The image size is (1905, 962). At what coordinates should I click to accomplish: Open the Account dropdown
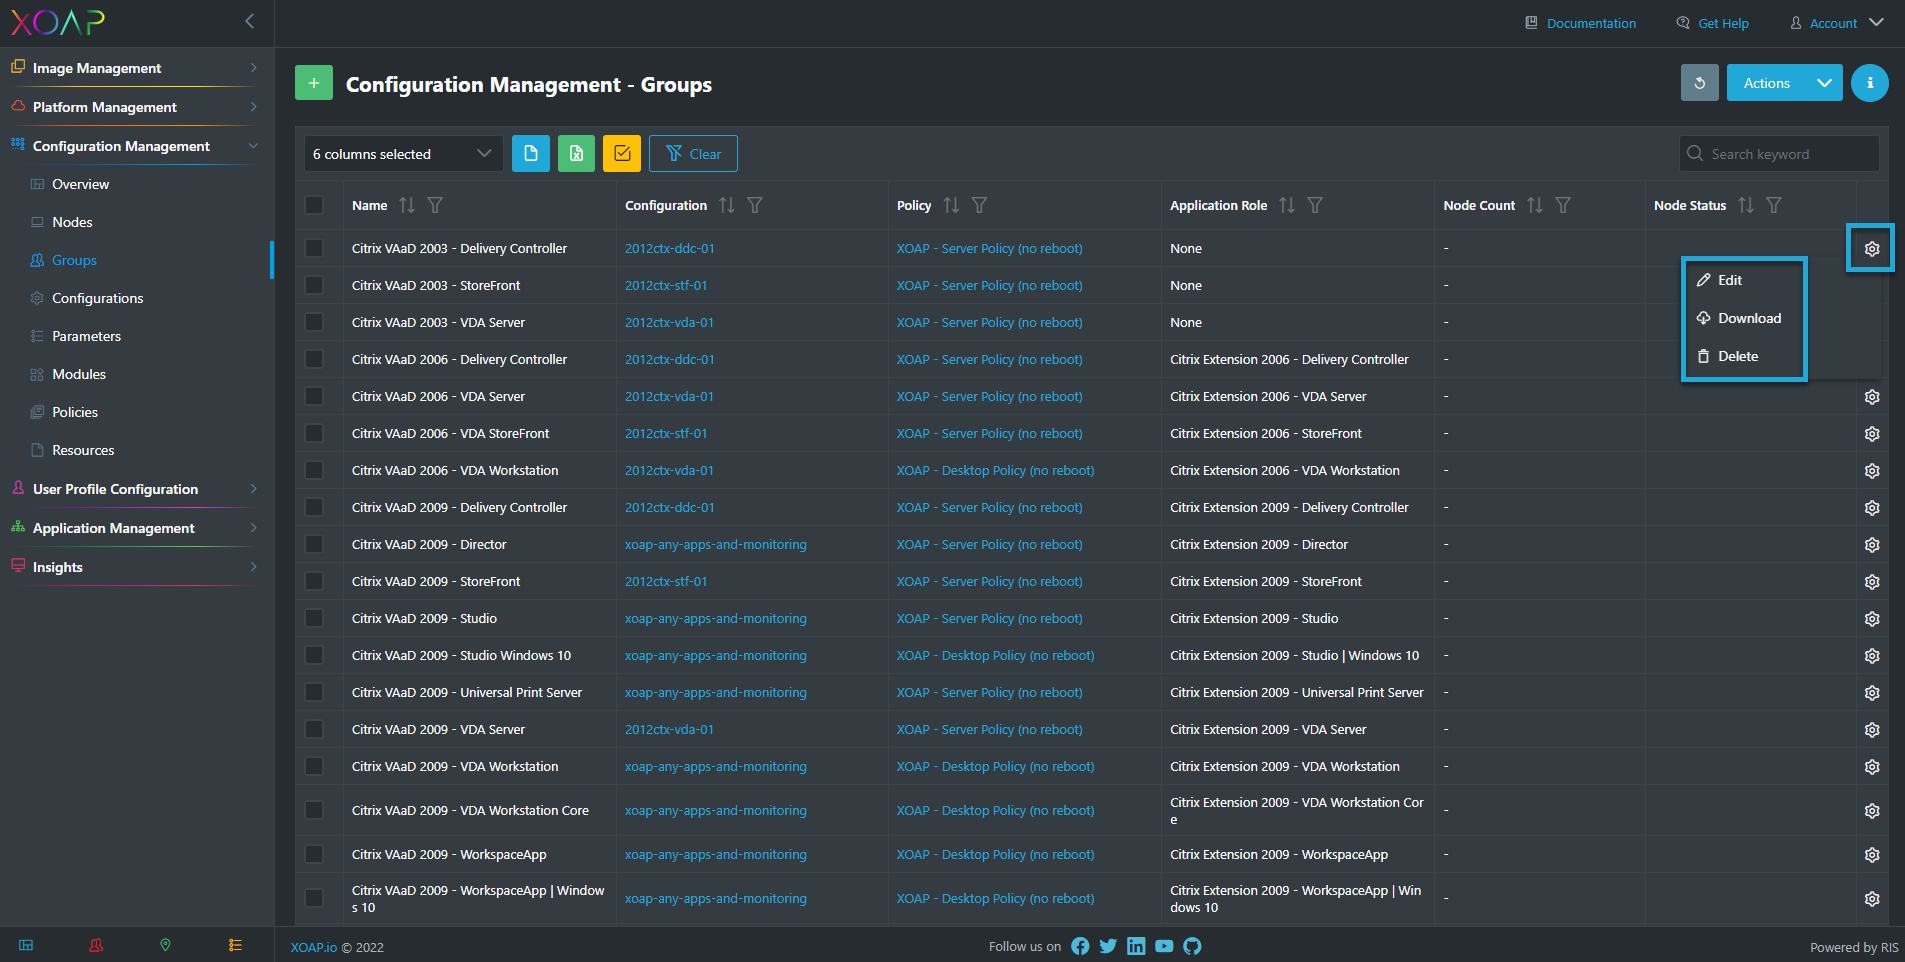tap(1837, 23)
